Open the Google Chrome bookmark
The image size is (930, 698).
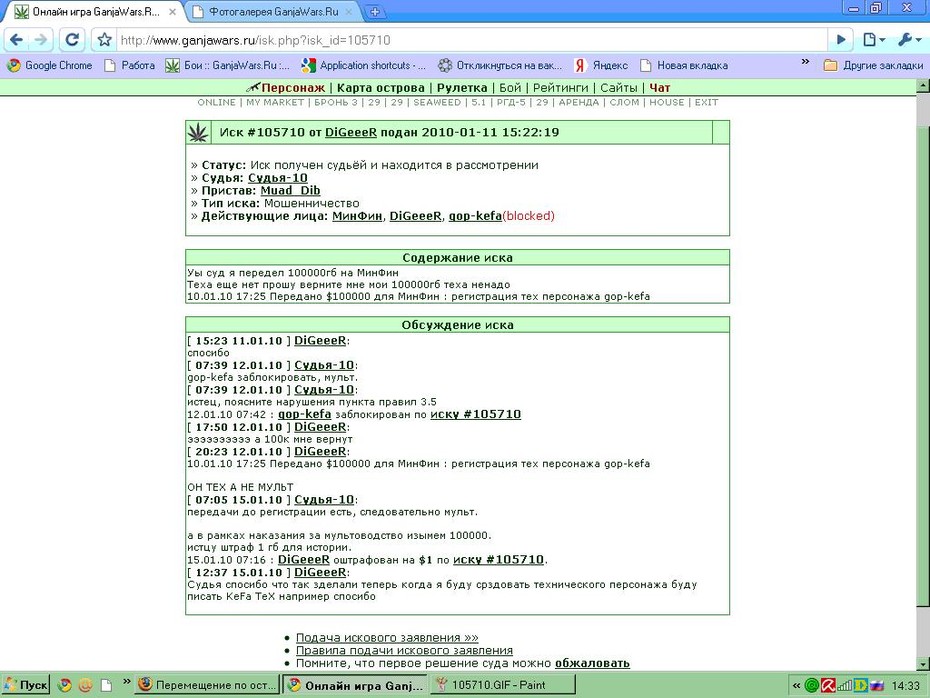coord(50,65)
